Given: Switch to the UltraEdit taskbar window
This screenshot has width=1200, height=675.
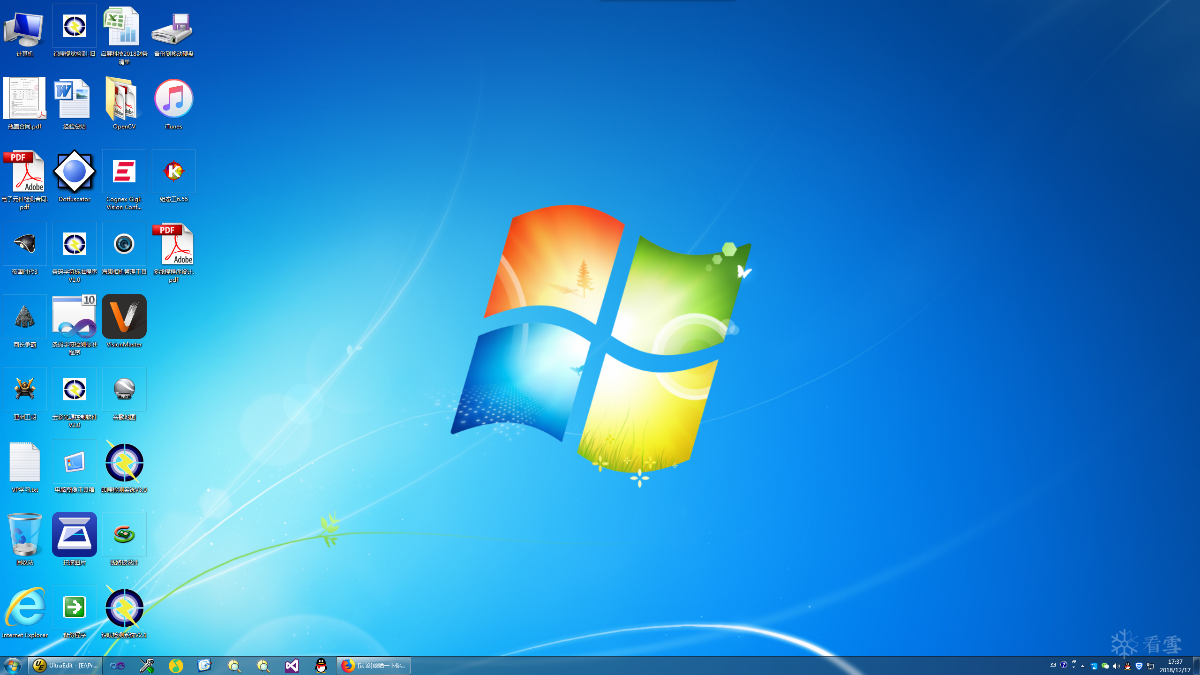Looking at the screenshot, I should (66, 665).
